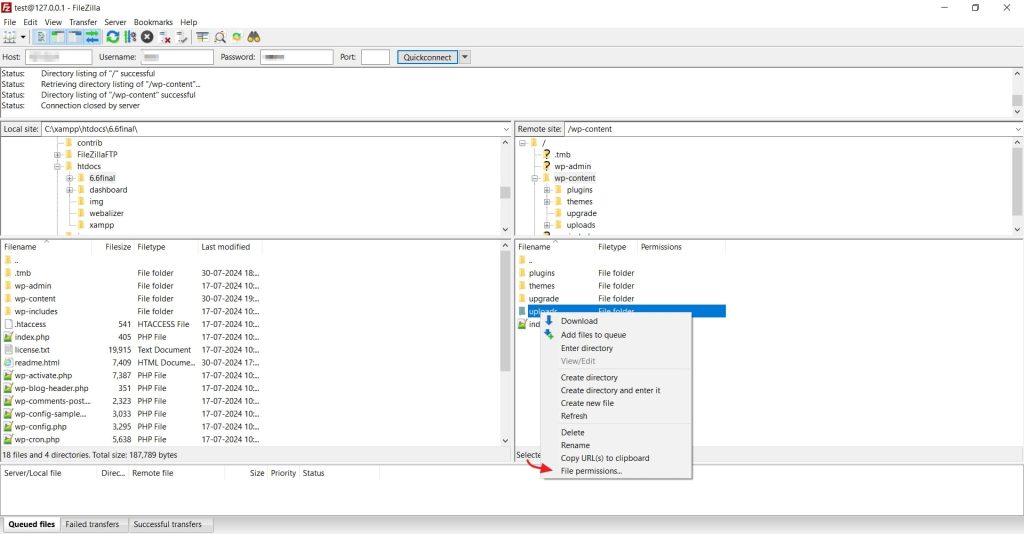
Task: Sort remote list by Permissions header
Action: pos(661,247)
